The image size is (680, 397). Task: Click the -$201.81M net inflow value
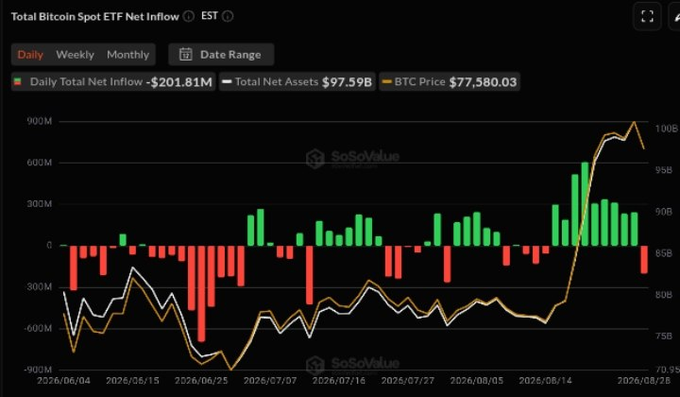(179, 82)
